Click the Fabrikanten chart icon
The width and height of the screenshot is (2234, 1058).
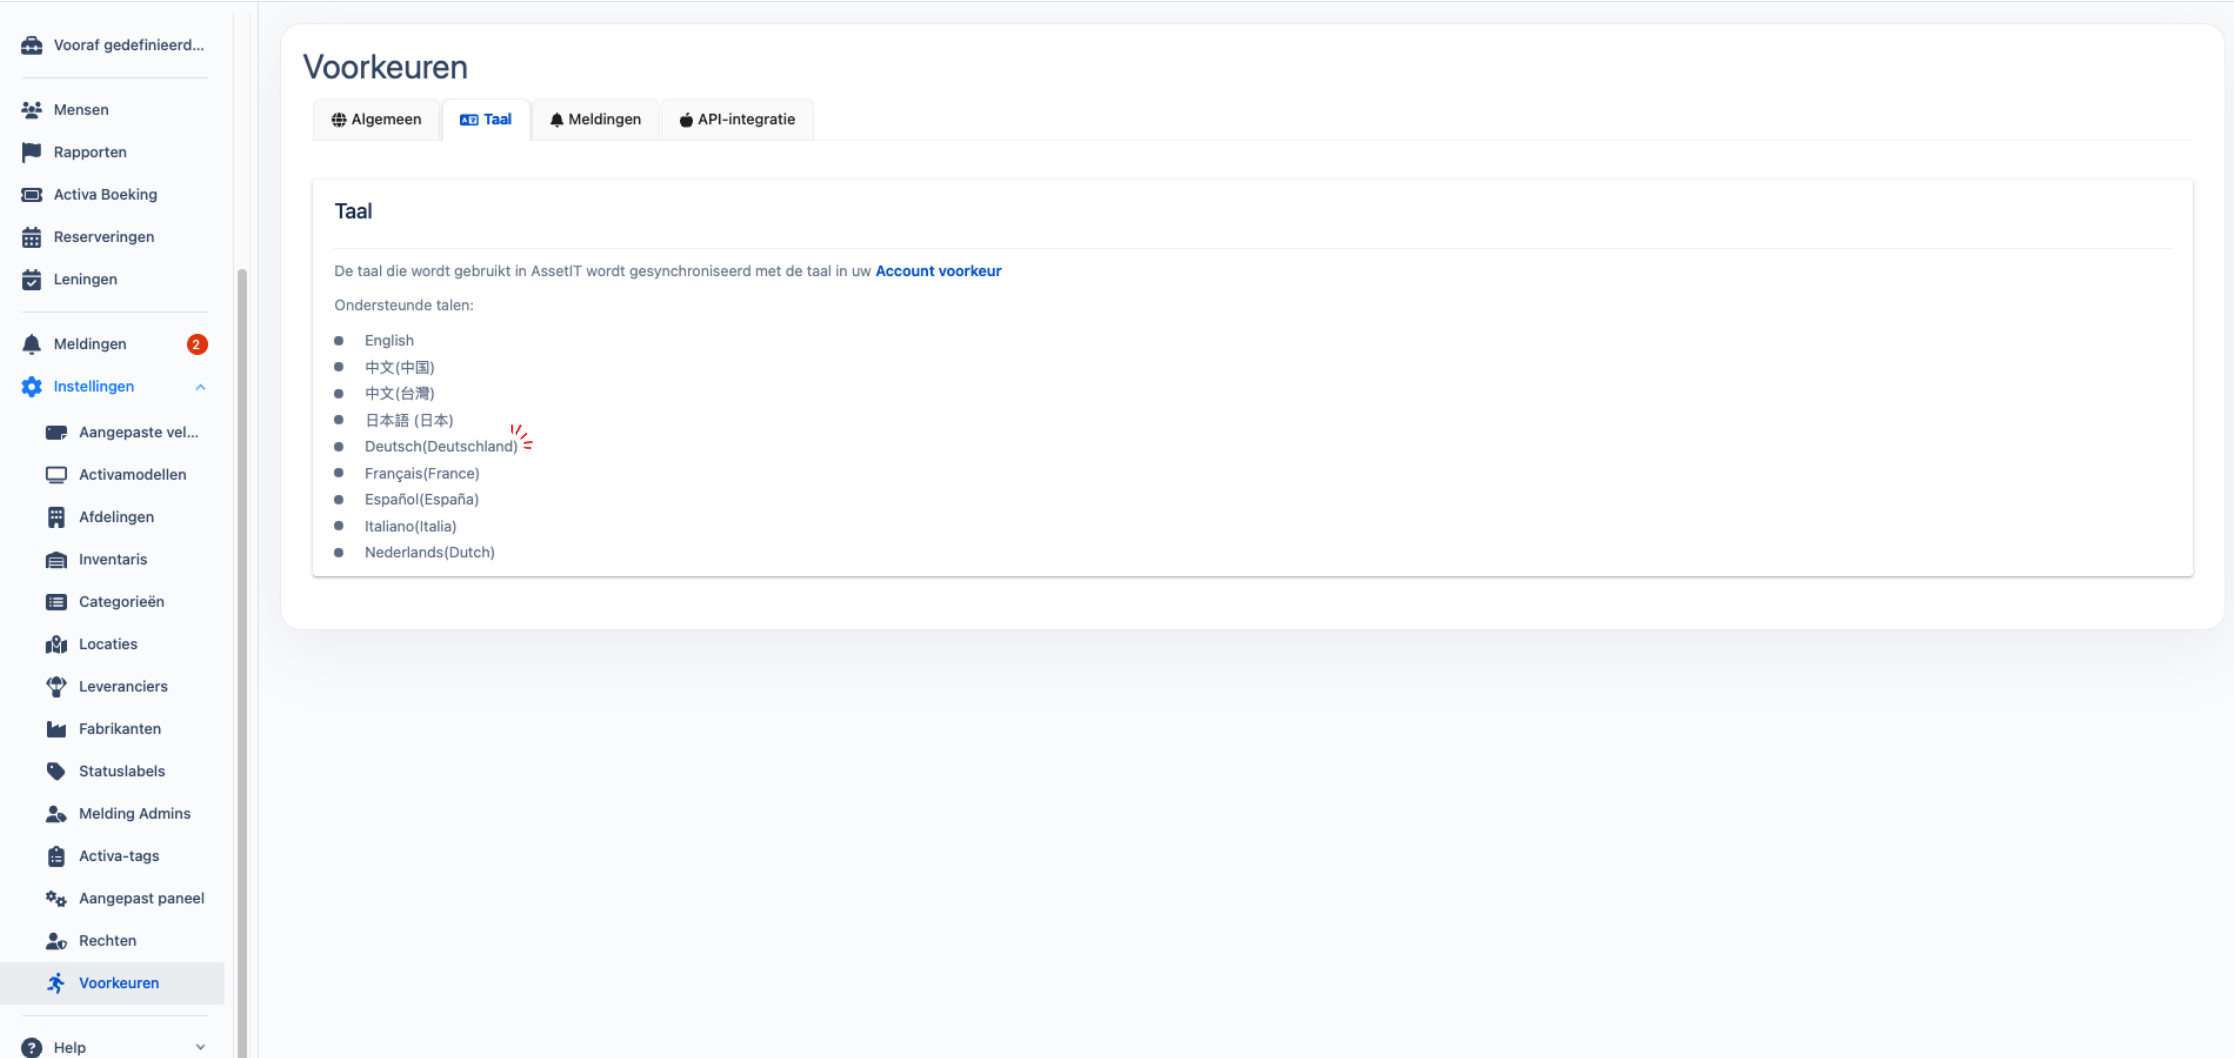click(57, 728)
